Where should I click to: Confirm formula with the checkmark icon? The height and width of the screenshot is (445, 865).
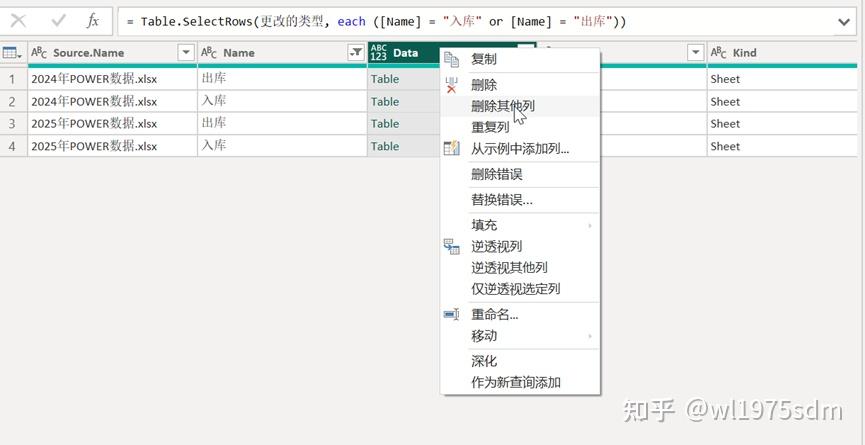pyautogui.click(x=58, y=22)
